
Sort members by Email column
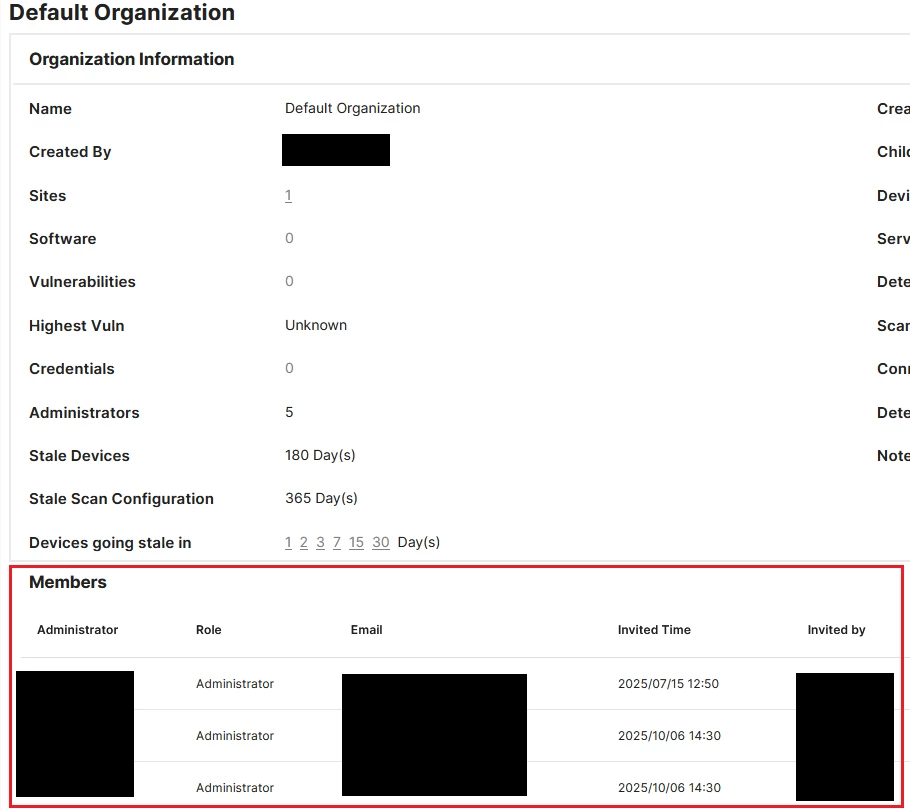click(x=366, y=630)
